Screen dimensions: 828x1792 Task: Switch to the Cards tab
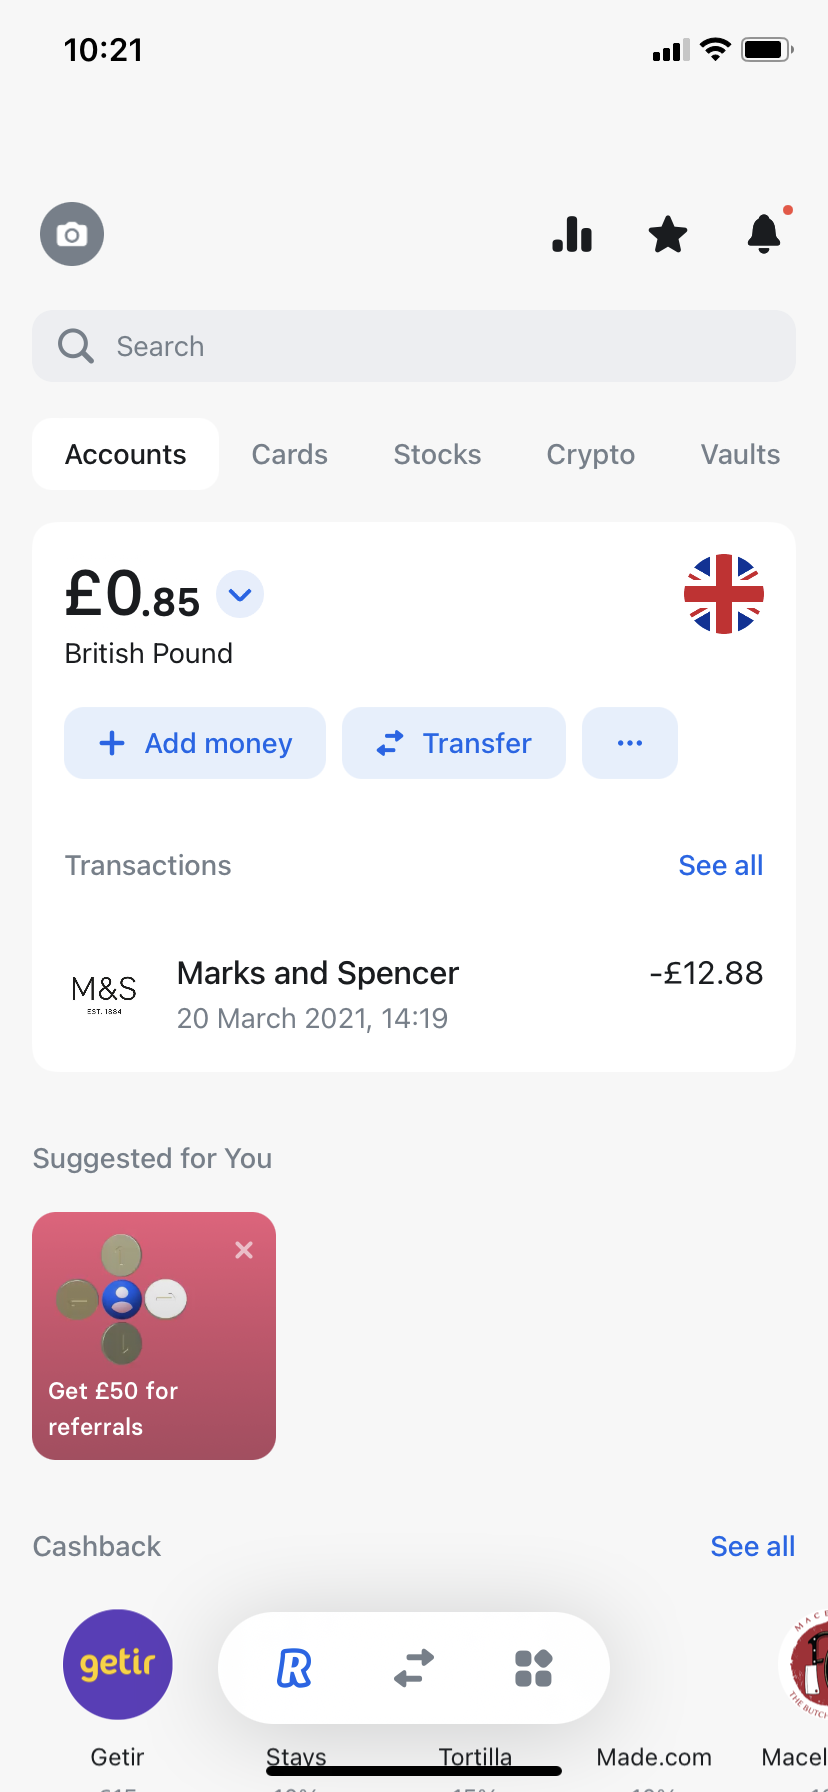[x=290, y=455]
